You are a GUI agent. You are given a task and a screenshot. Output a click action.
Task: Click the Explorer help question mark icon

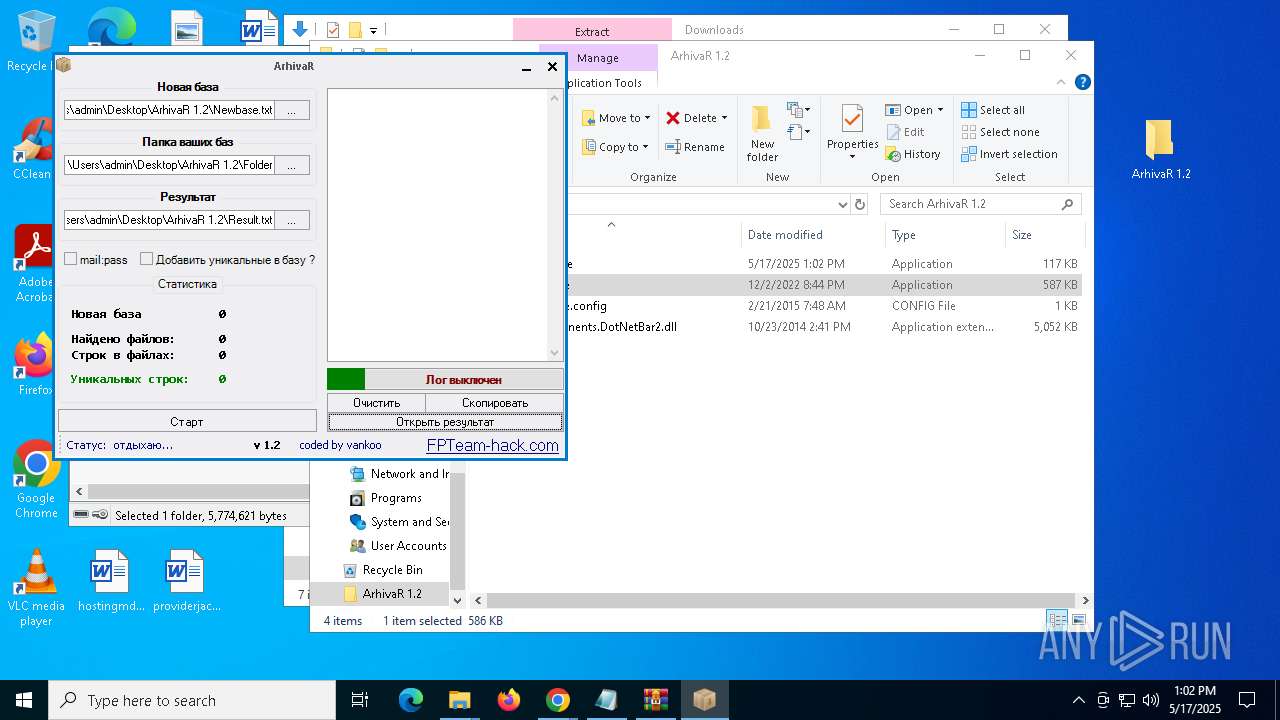point(1082,82)
